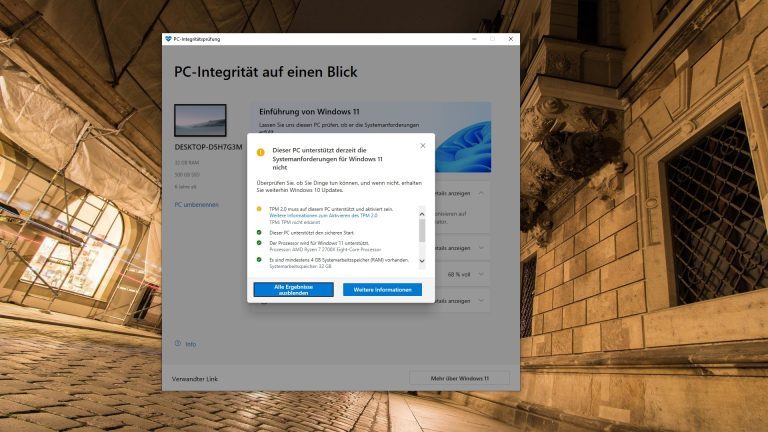The height and width of the screenshot is (432, 768).
Task: Click the PC-Integritätsprüfung heart icon in title bar
Action: point(168,39)
